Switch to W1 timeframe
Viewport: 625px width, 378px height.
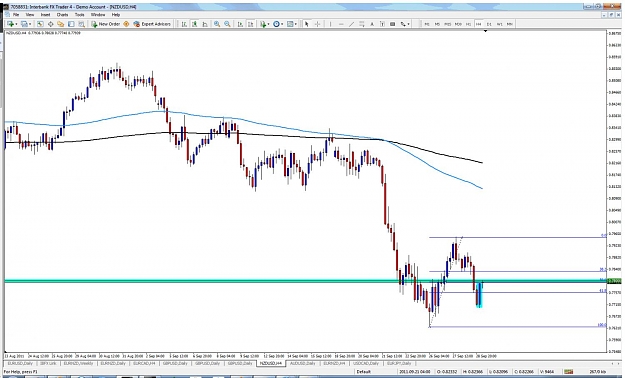click(499, 24)
